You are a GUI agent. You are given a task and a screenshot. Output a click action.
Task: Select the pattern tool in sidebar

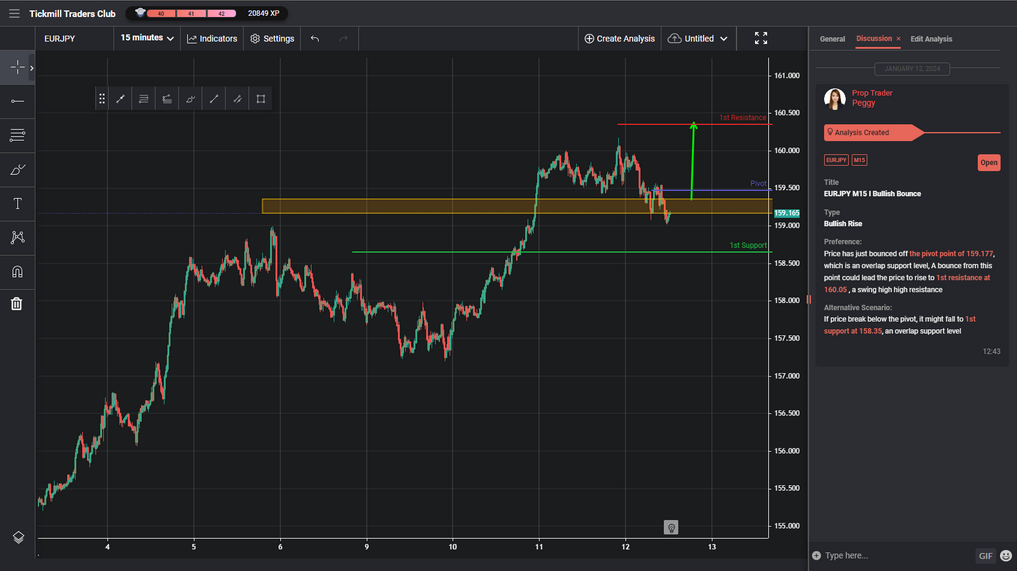[x=17, y=237]
